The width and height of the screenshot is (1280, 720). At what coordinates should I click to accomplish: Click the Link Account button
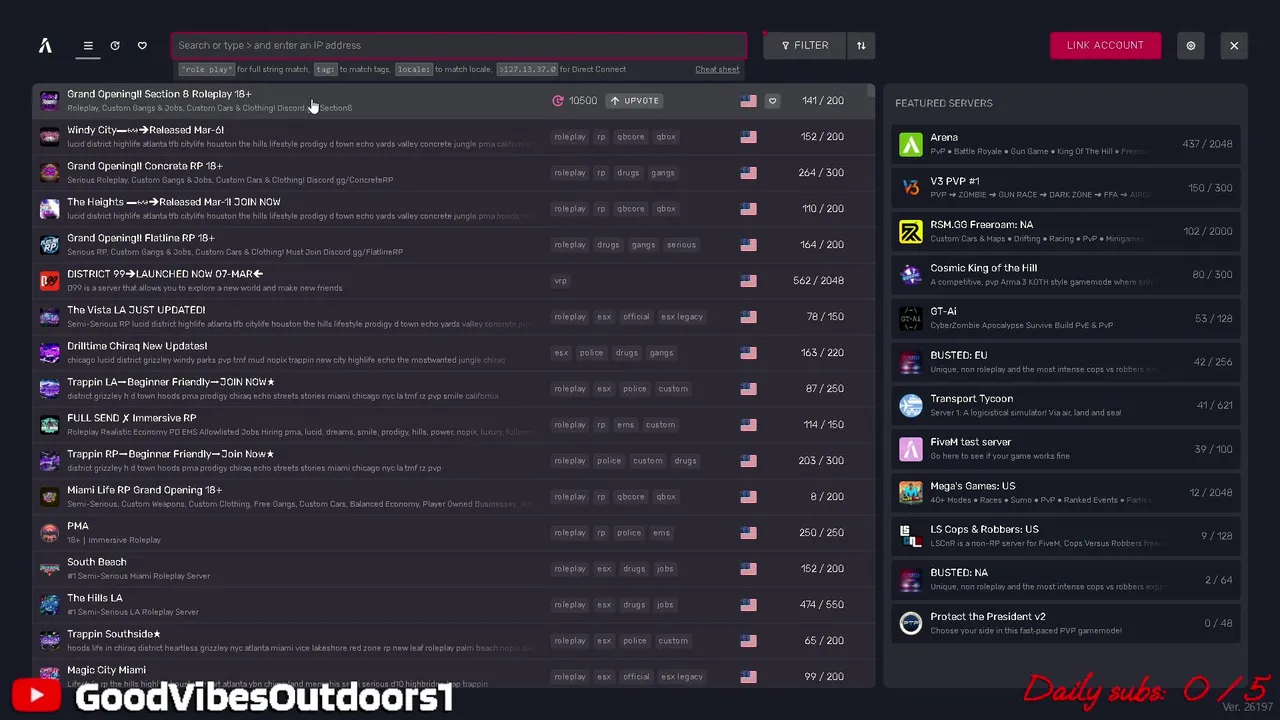1105,45
